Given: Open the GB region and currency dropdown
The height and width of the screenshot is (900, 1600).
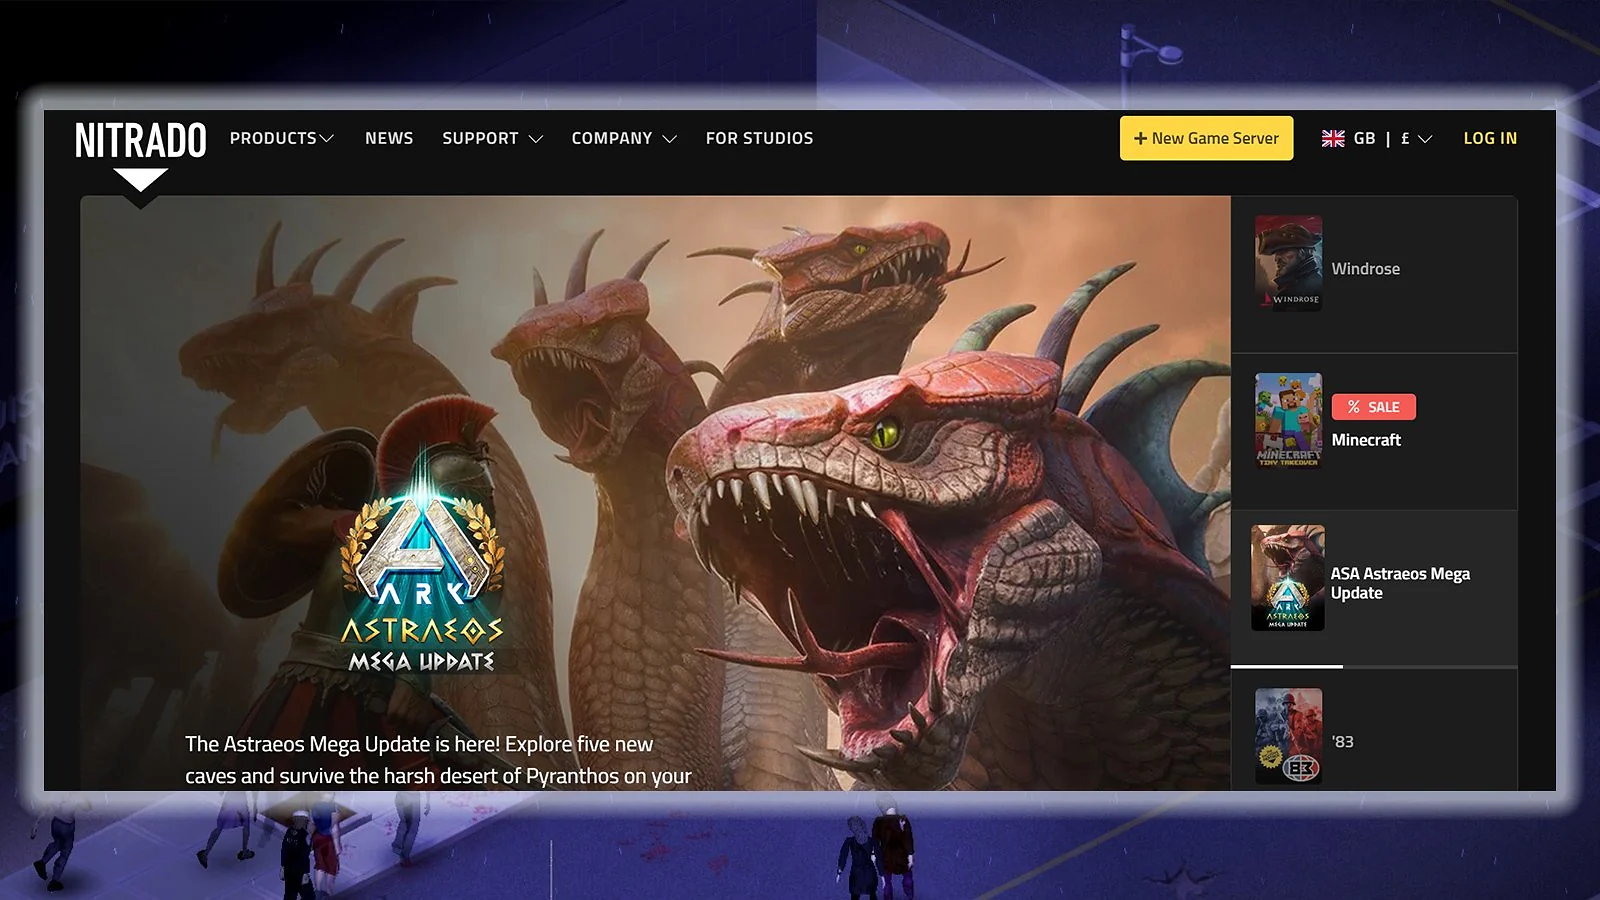Looking at the screenshot, I should tap(1377, 138).
